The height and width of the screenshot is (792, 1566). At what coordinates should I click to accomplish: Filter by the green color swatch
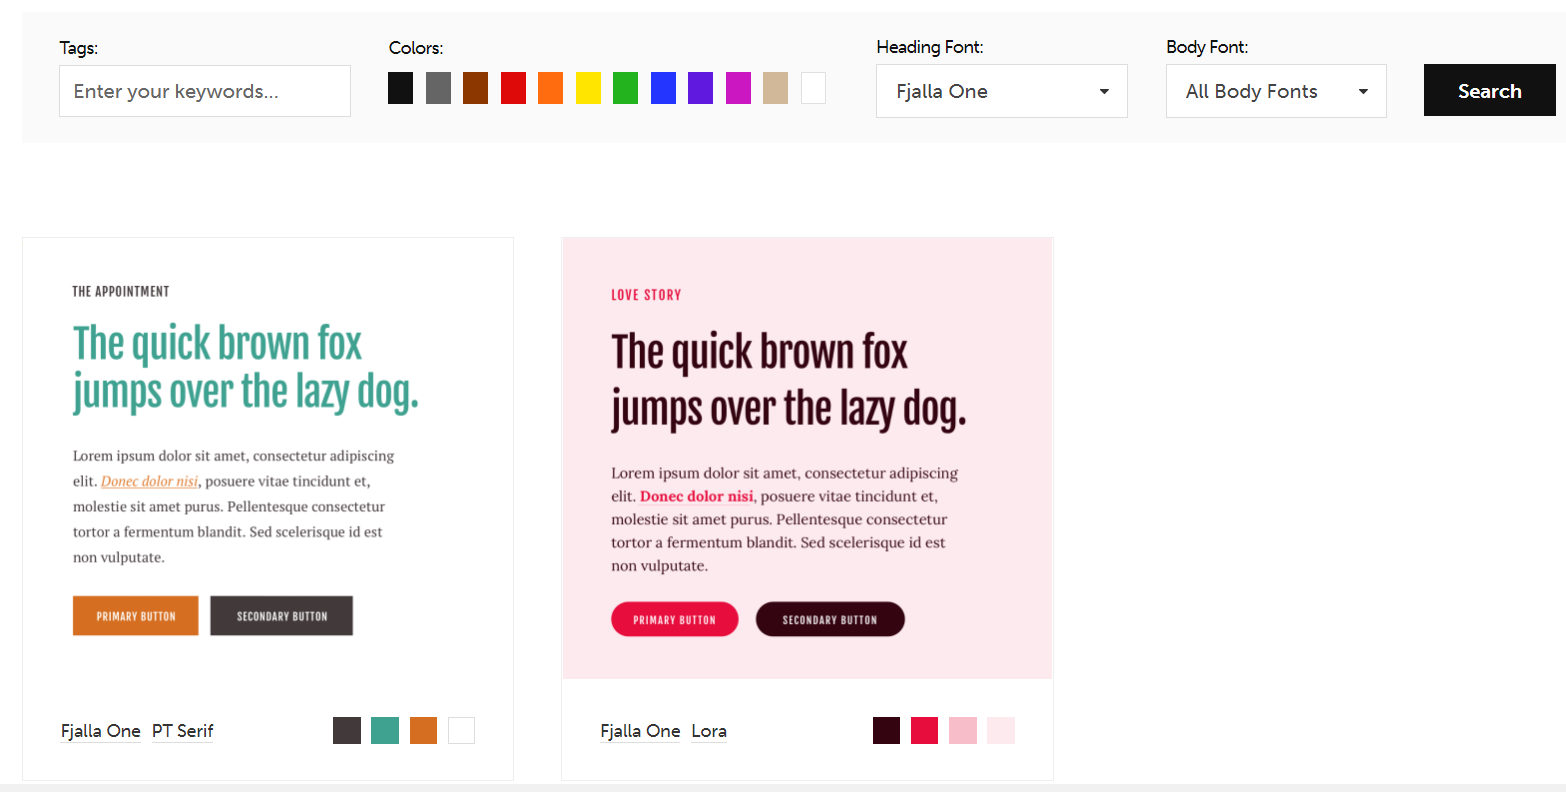click(625, 88)
